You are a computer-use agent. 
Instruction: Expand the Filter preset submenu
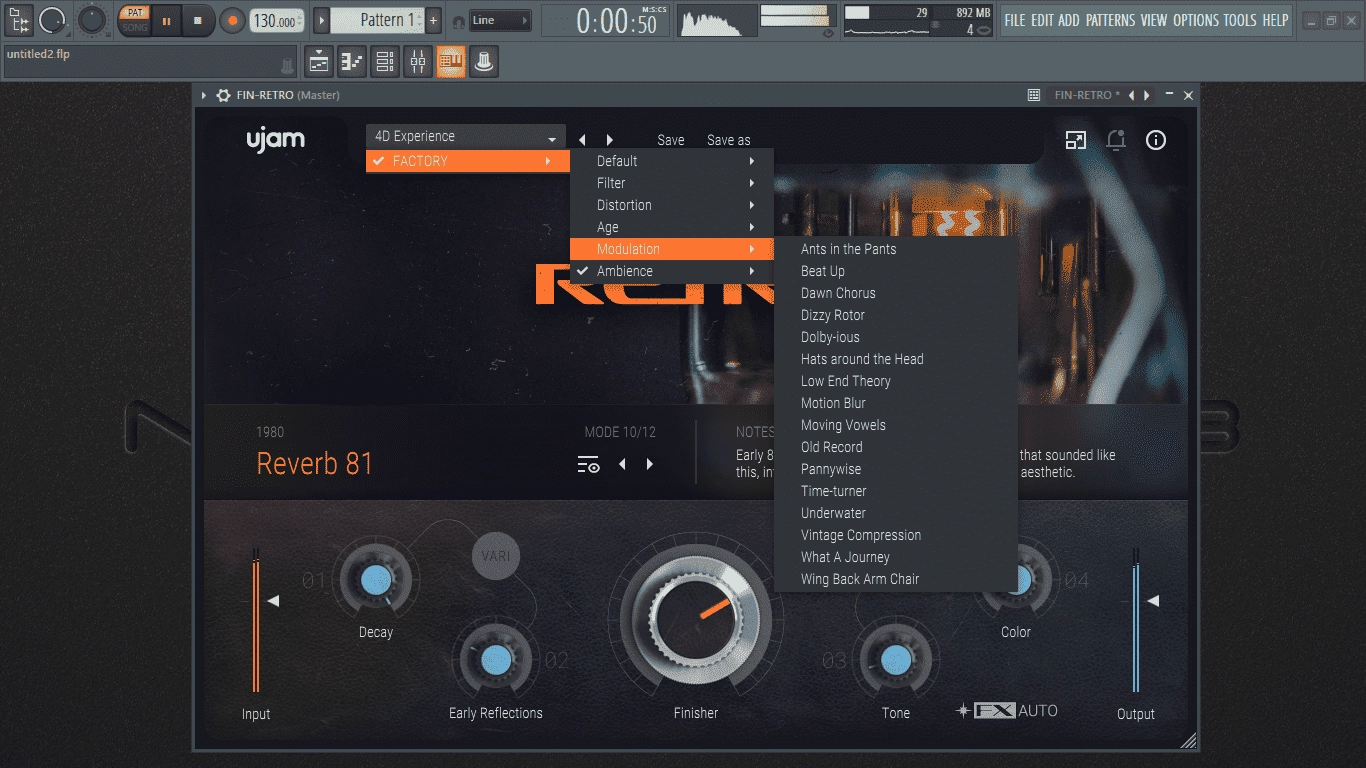pos(671,183)
